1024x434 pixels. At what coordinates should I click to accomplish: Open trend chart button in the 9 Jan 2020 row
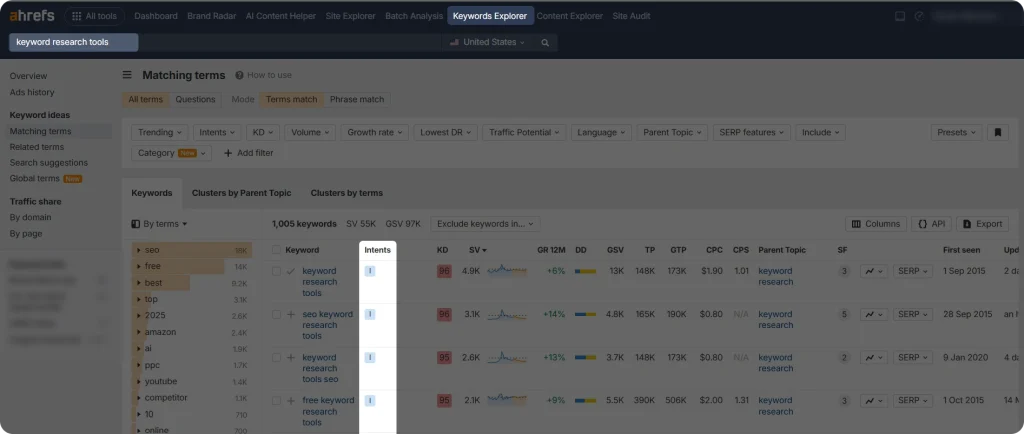click(x=874, y=358)
